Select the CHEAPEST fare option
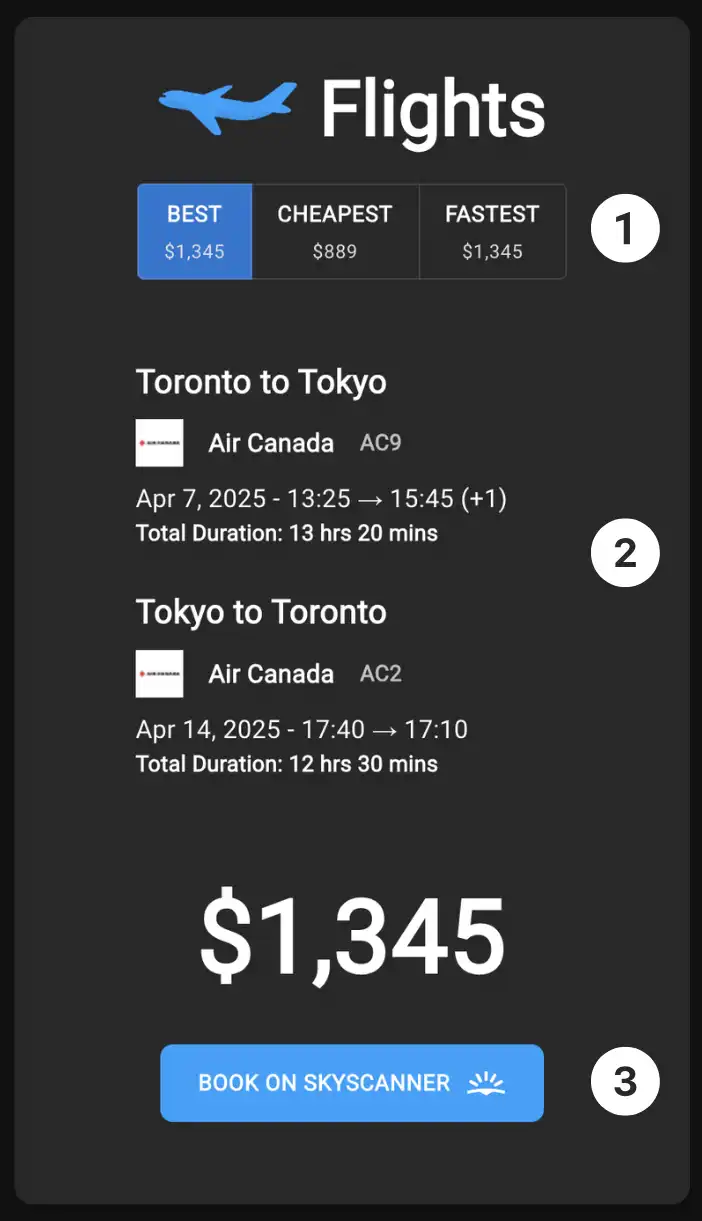Image resolution: width=702 pixels, height=1221 pixels. coord(335,231)
